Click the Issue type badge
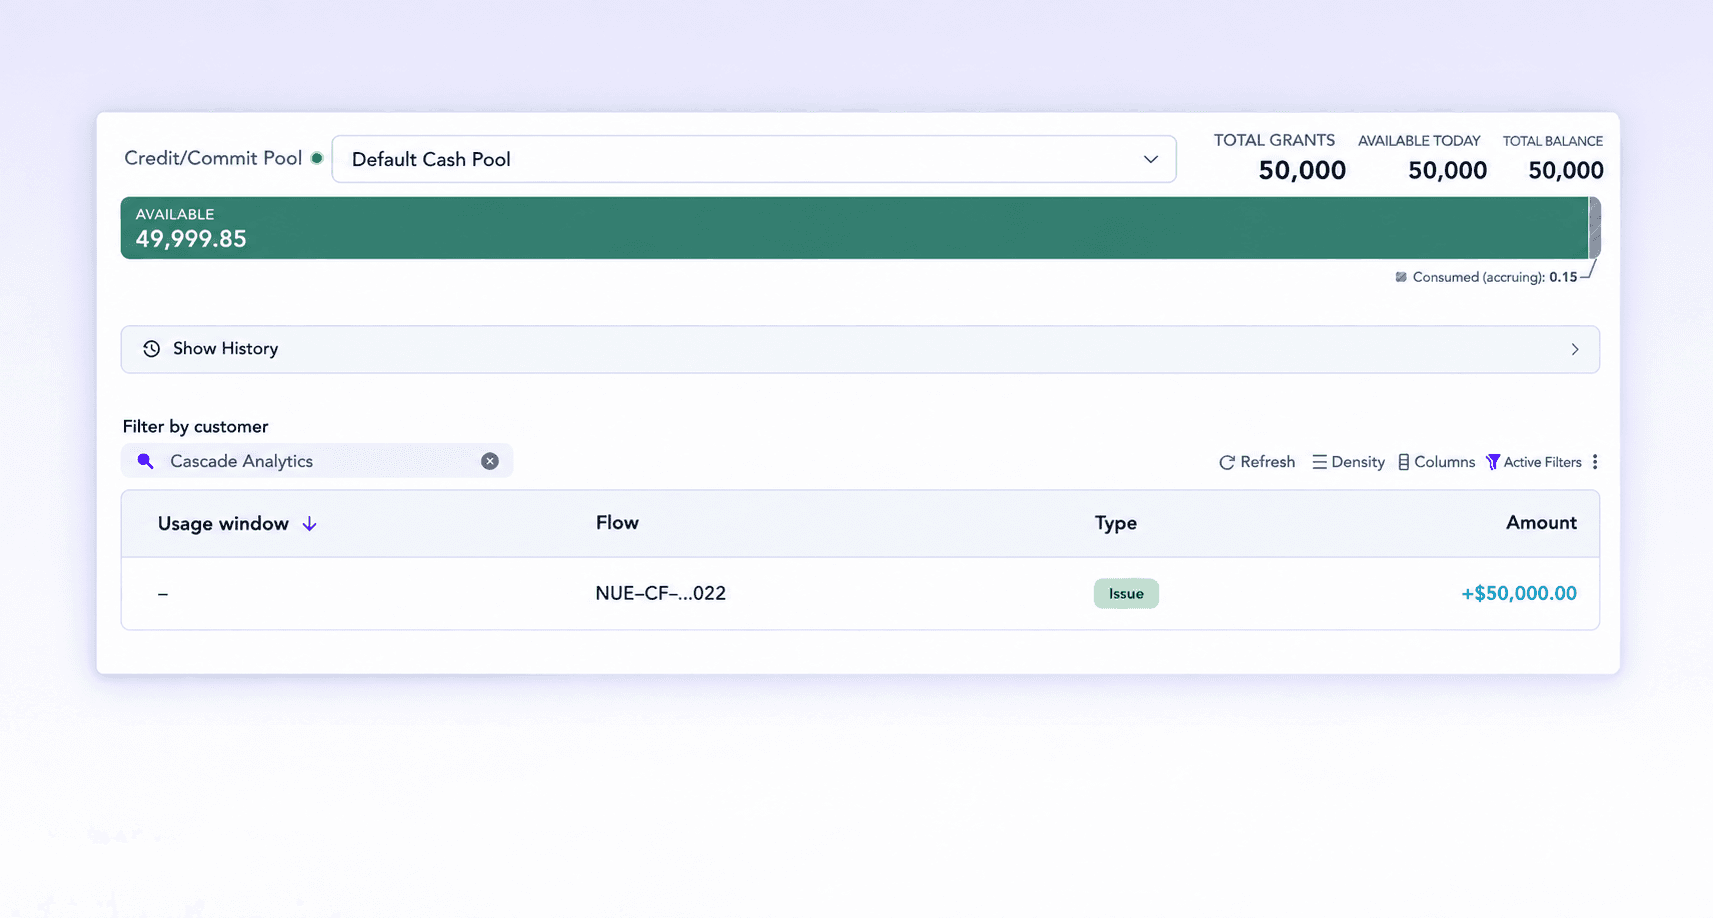The width and height of the screenshot is (1713, 918). coord(1126,594)
